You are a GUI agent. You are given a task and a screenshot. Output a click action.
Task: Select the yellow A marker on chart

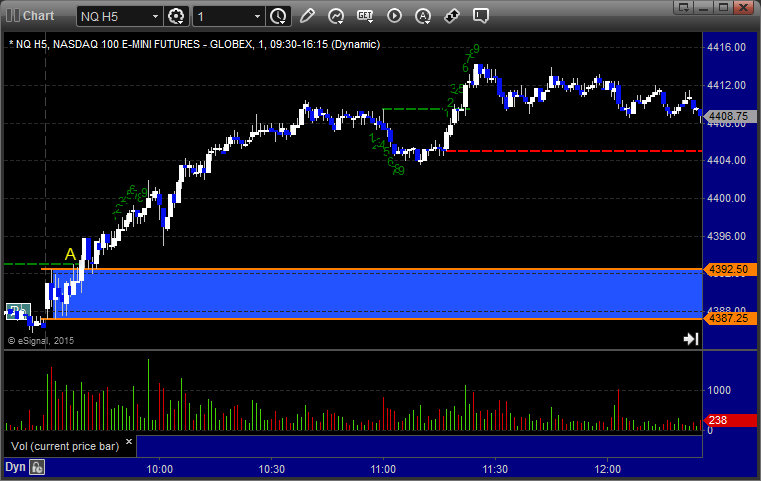click(x=70, y=254)
